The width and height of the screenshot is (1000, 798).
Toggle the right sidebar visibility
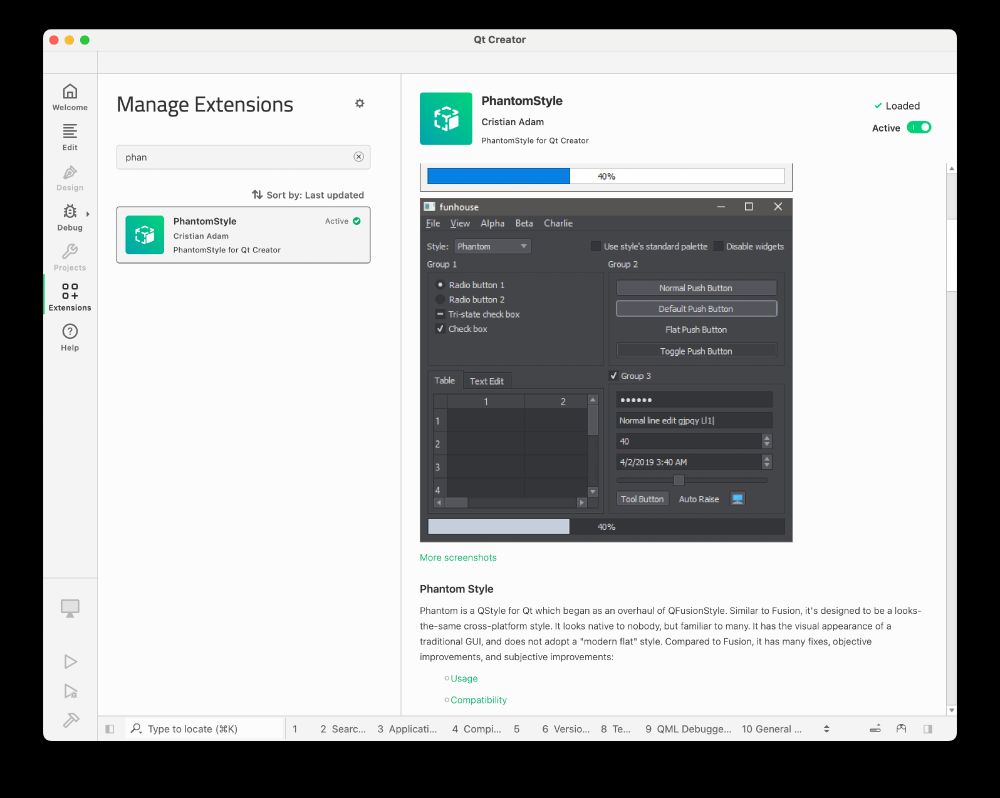tap(928, 728)
